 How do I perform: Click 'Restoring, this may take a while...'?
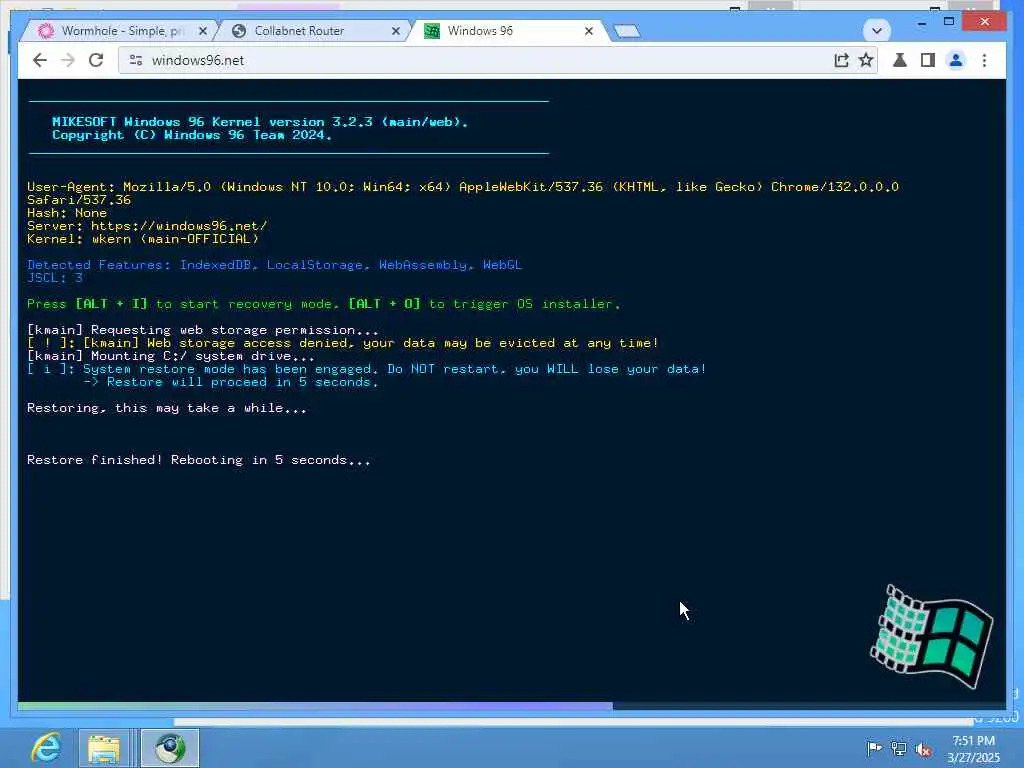coord(167,408)
